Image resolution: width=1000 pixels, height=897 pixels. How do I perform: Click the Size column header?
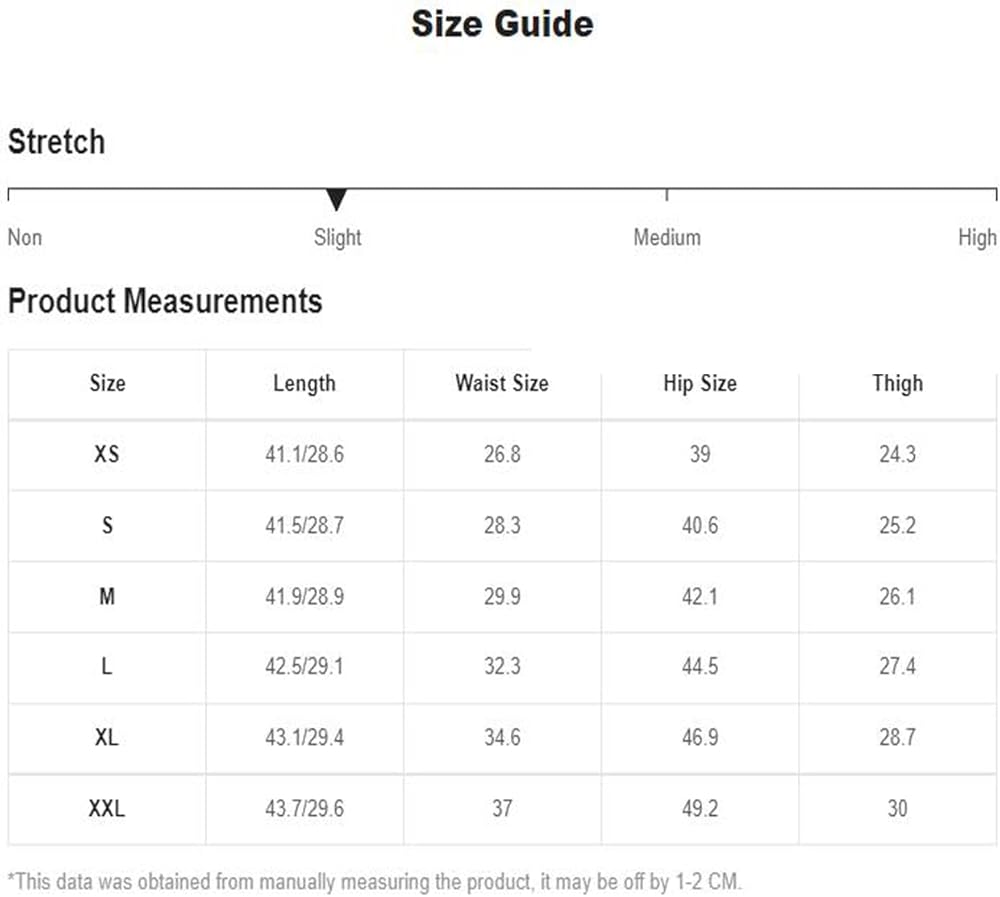(x=107, y=383)
